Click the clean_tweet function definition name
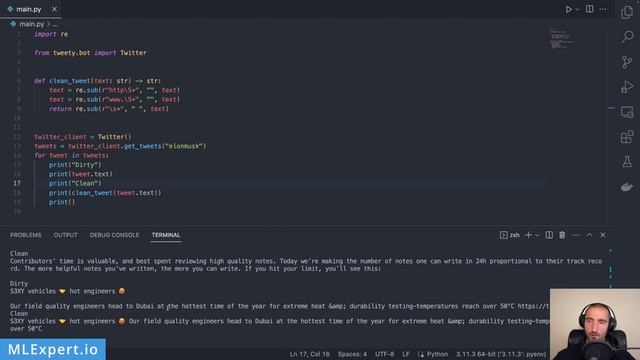Image resolution: width=640 pixels, height=360 pixels. [69, 81]
